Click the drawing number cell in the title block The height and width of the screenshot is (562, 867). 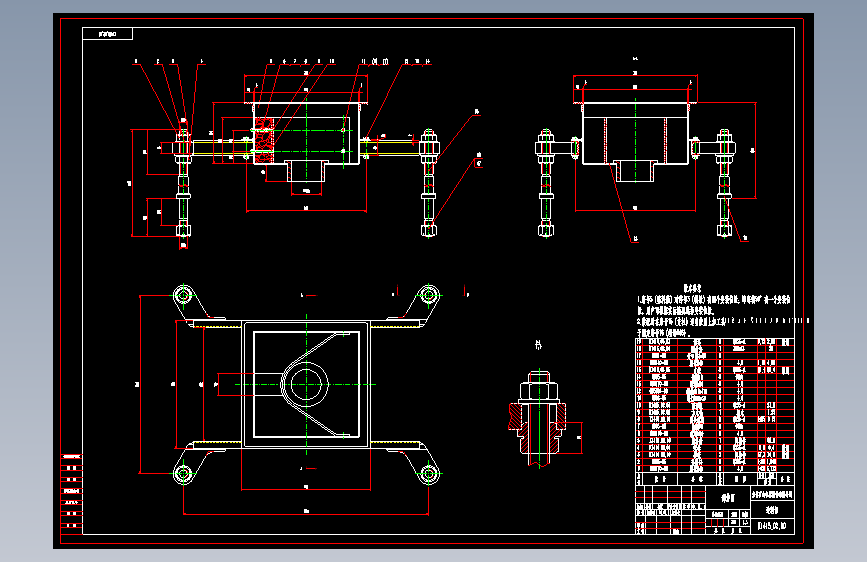point(772,525)
